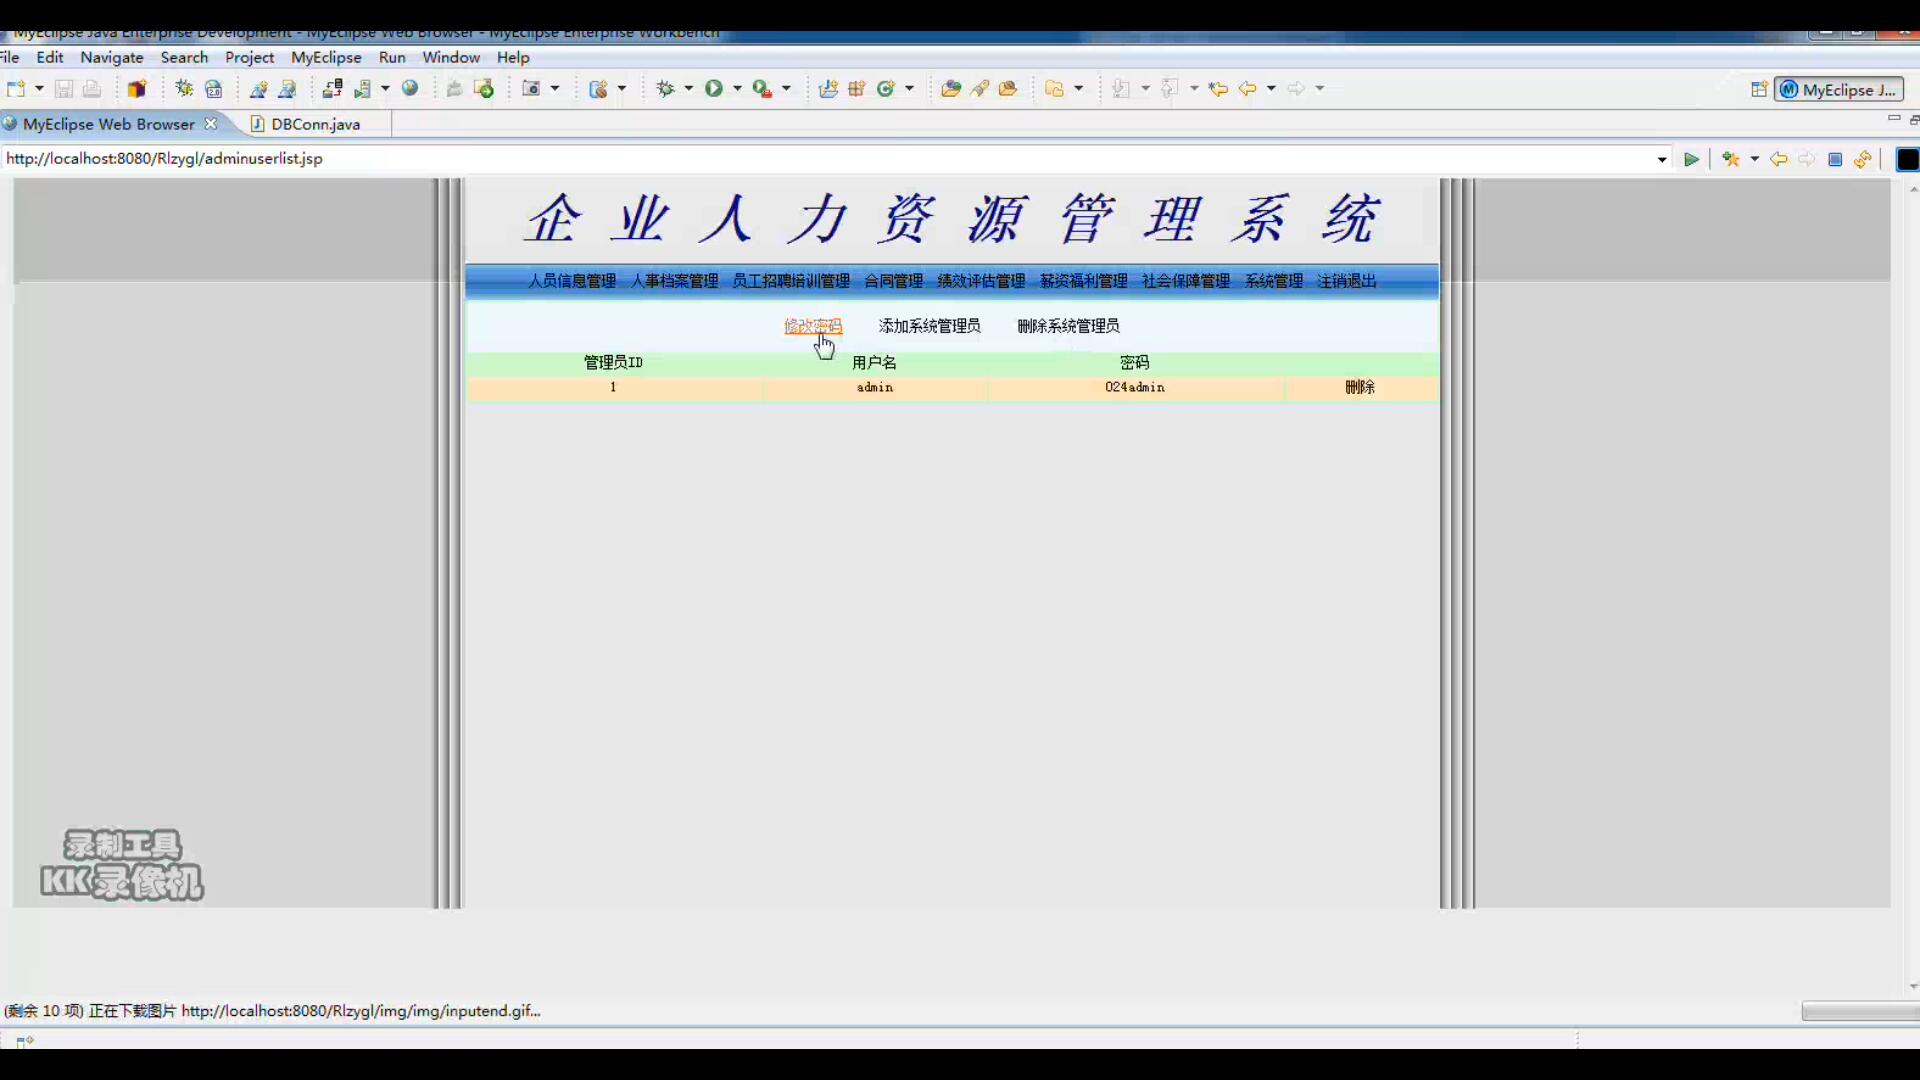
Task: Click the Run External Tools icon
Action: pos(762,89)
